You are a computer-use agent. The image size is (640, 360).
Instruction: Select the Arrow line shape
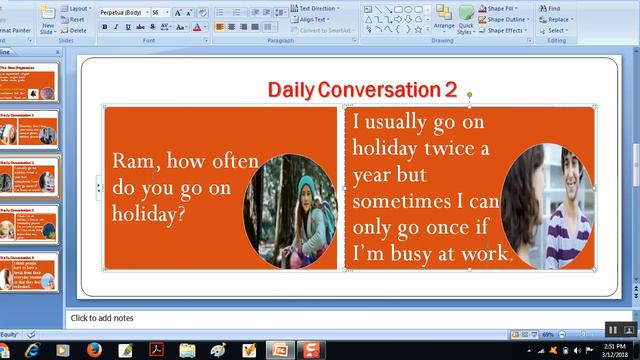click(389, 9)
